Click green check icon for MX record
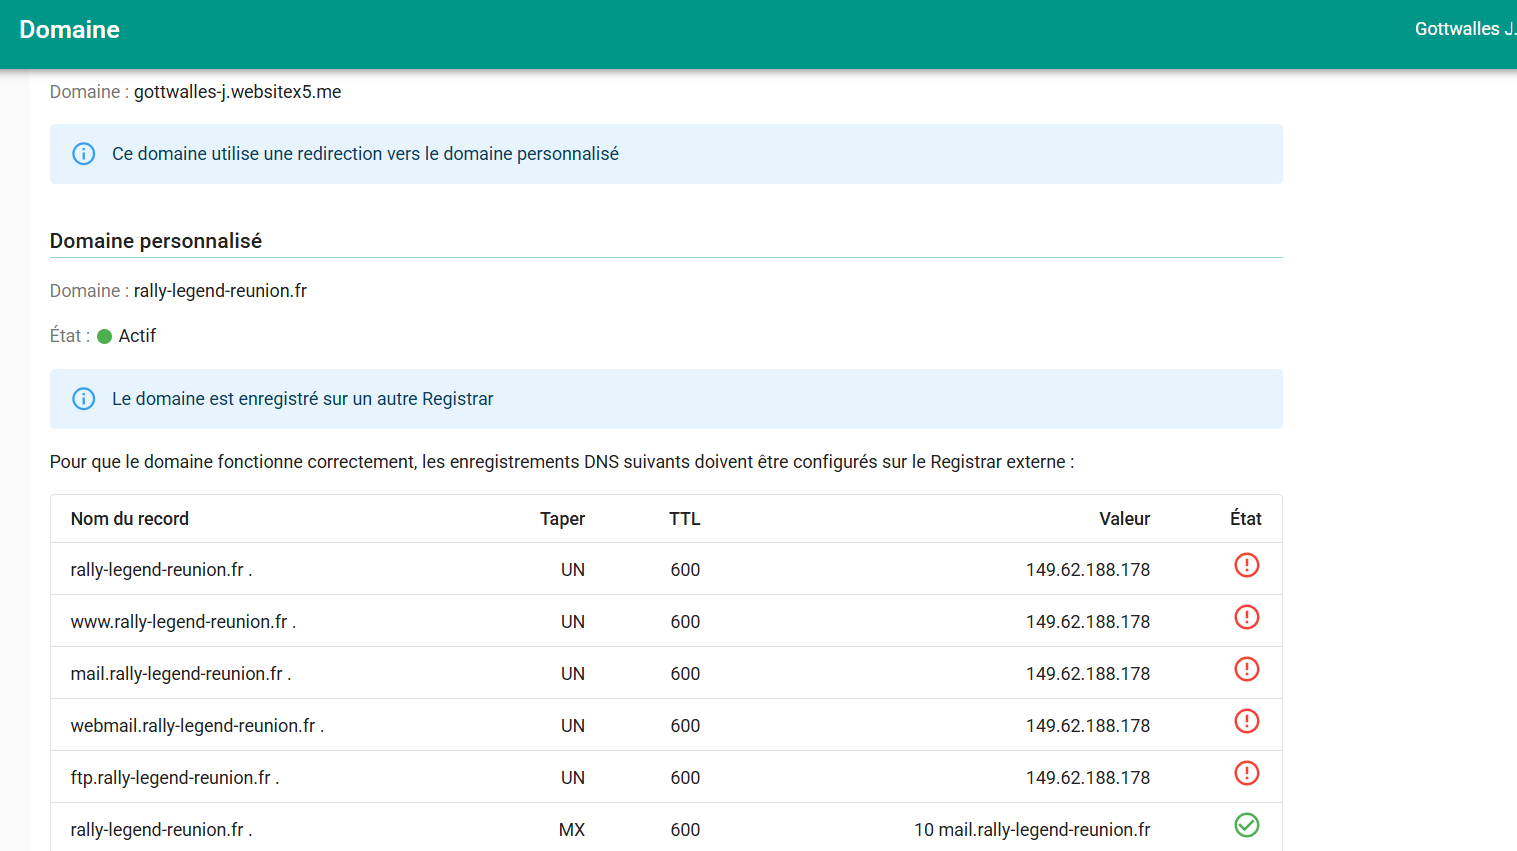Image resolution: width=1517 pixels, height=851 pixels. coord(1246,826)
